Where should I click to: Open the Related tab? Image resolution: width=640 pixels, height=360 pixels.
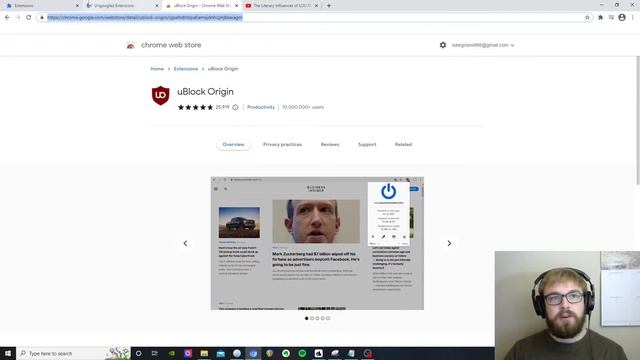point(403,144)
